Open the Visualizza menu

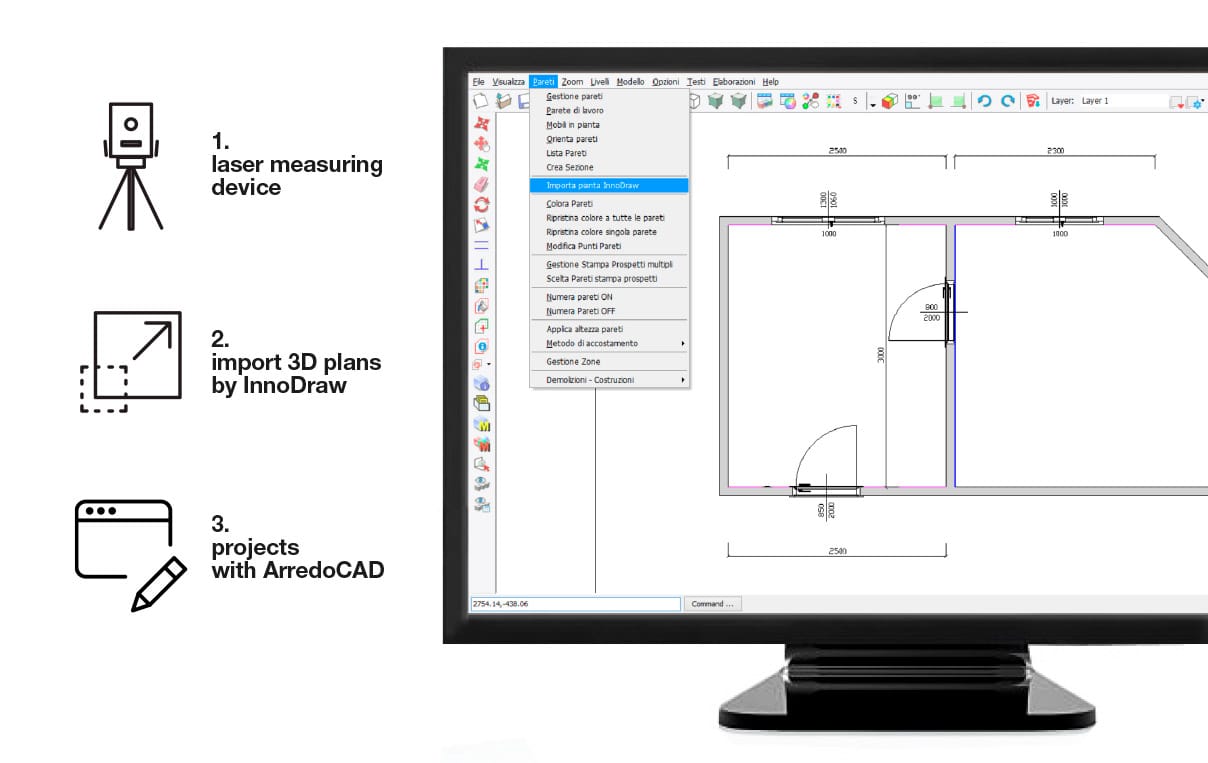(508, 81)
